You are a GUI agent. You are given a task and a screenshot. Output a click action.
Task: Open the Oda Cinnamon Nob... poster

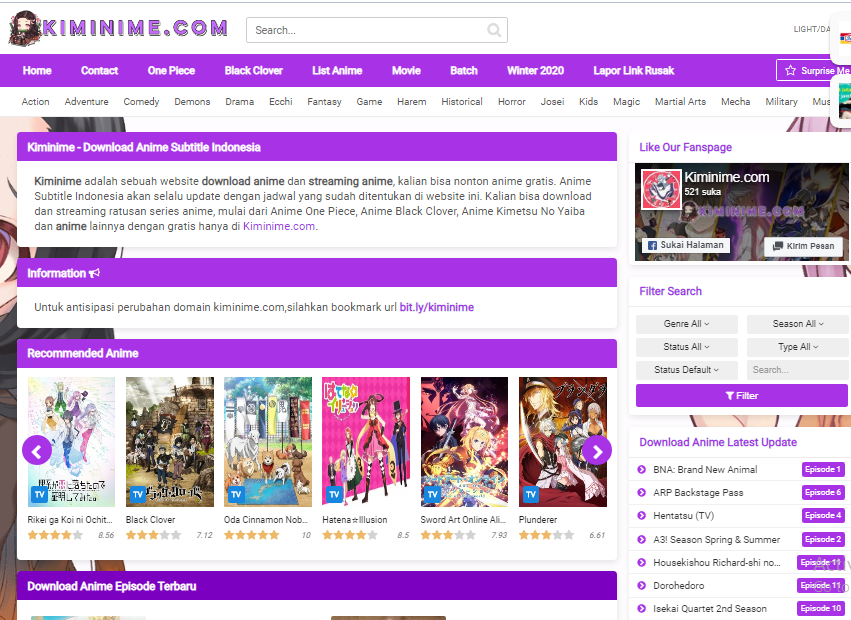tap(268, 442)
